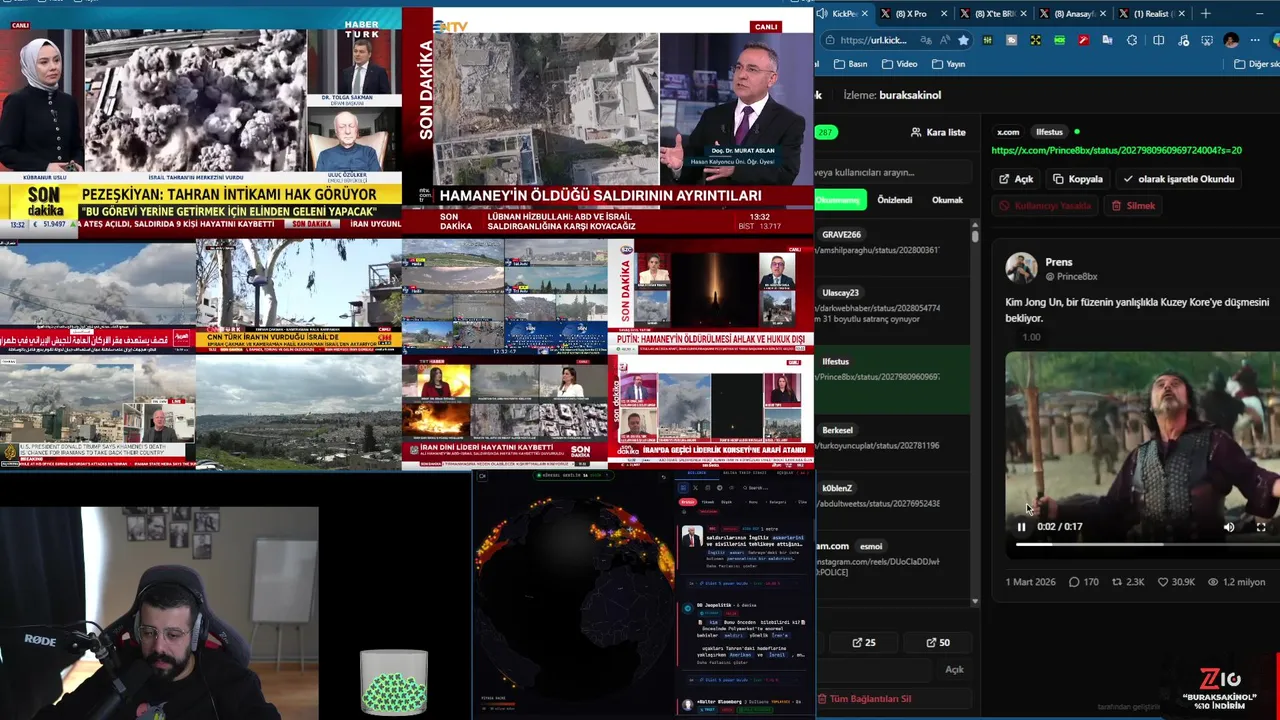
Task: Open the tweet video in fullscreen
Action: [x=1261, y=527]
